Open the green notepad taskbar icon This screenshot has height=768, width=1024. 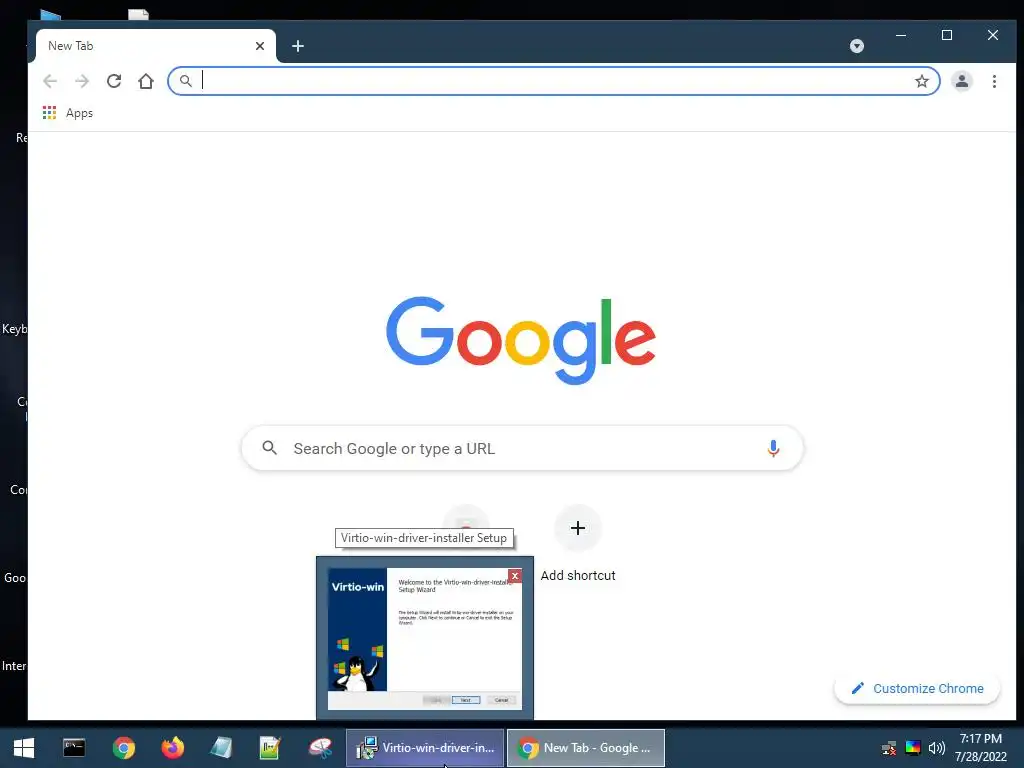pos(270,748)
